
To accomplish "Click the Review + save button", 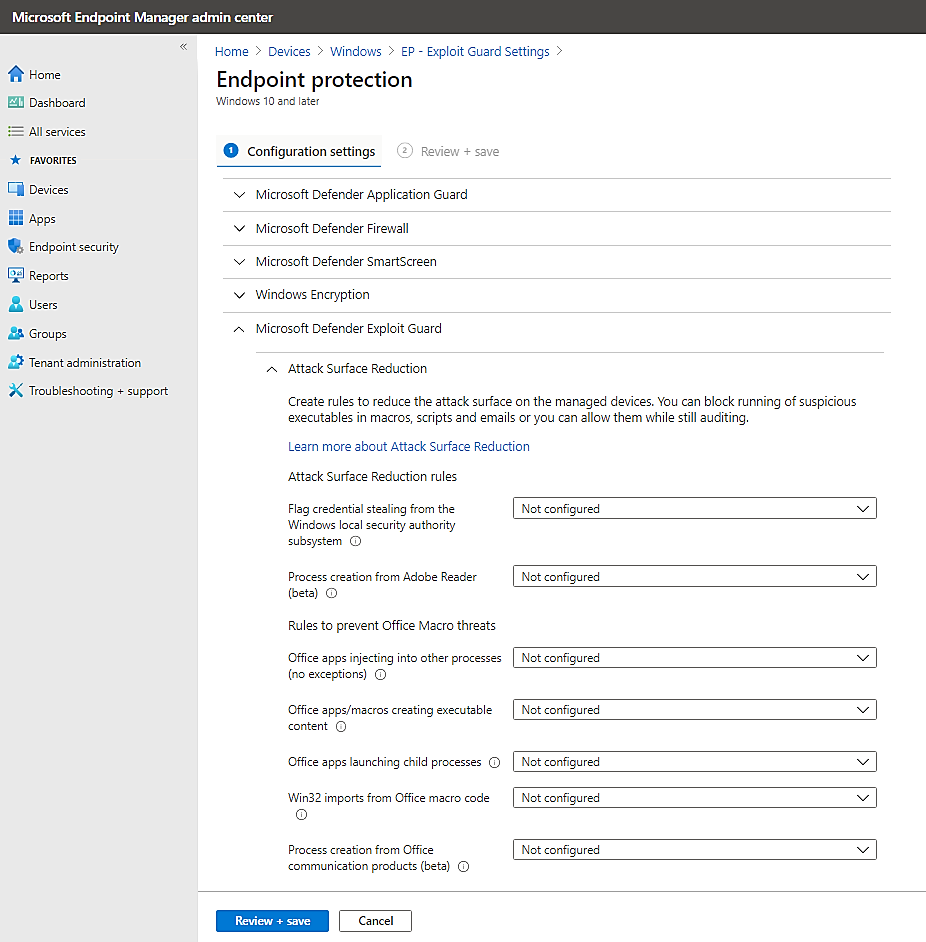I will click(x=272, y=921).
